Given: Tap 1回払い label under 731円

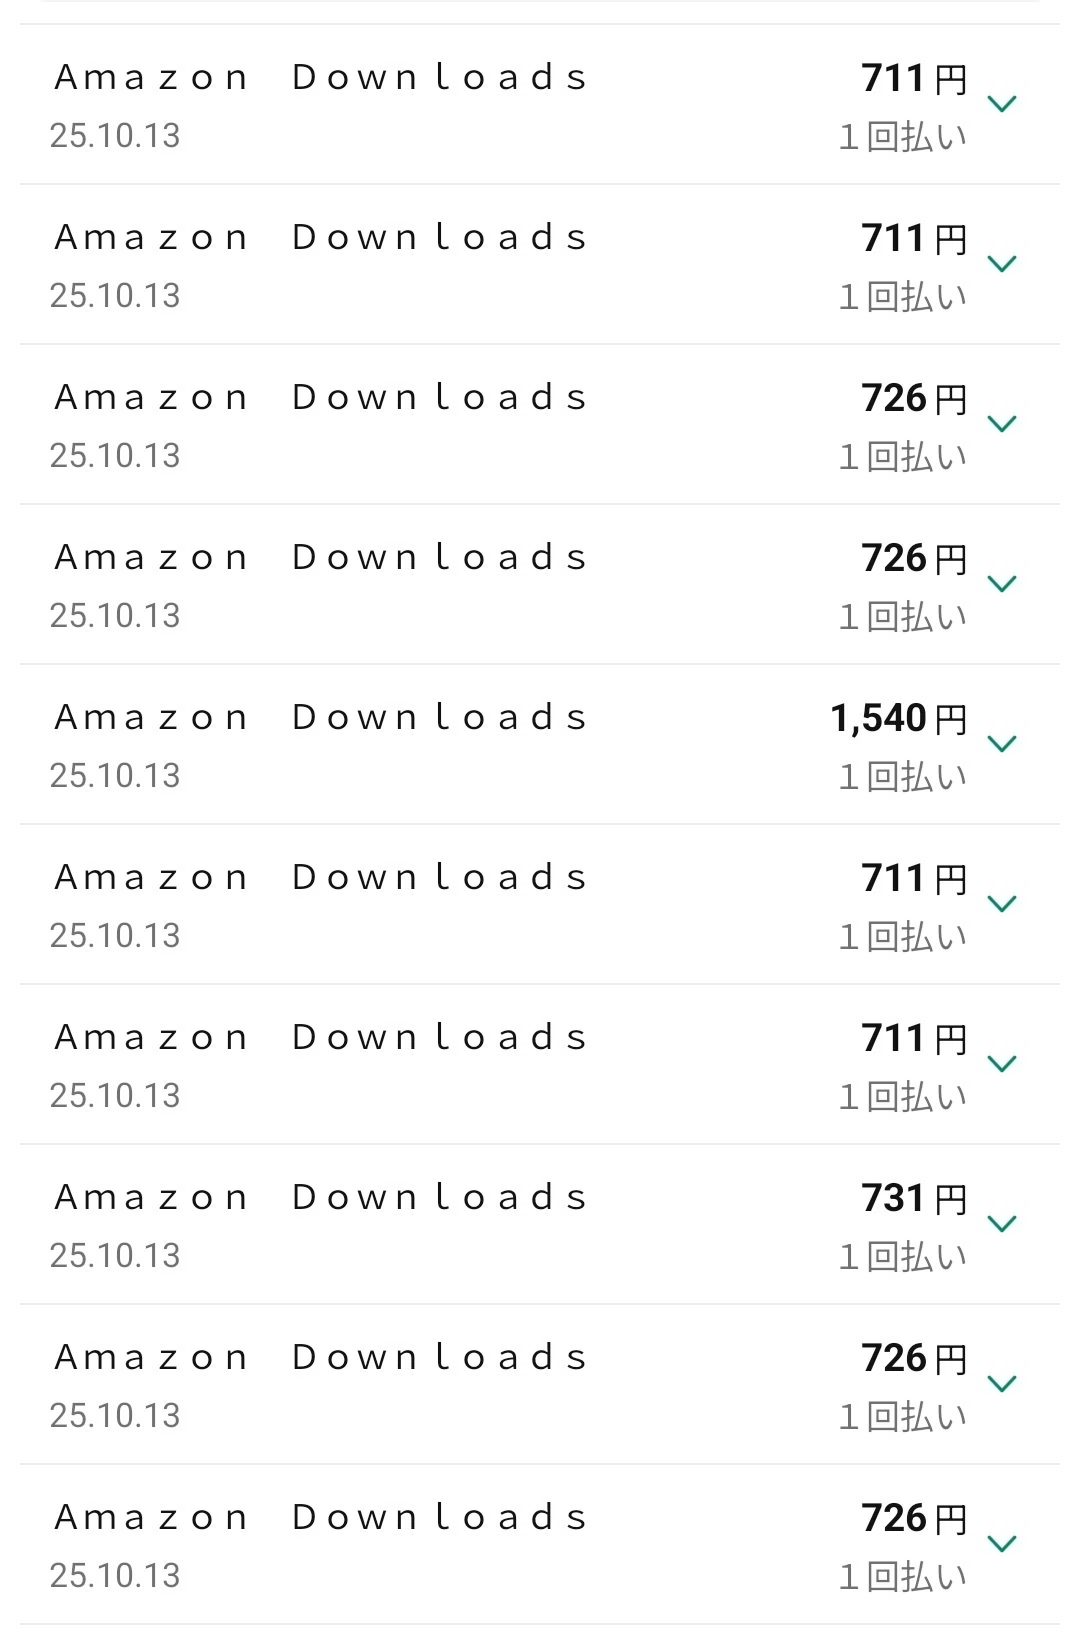Looking at the screenshot, I should pyautogui.click(x=903, y=1257).
